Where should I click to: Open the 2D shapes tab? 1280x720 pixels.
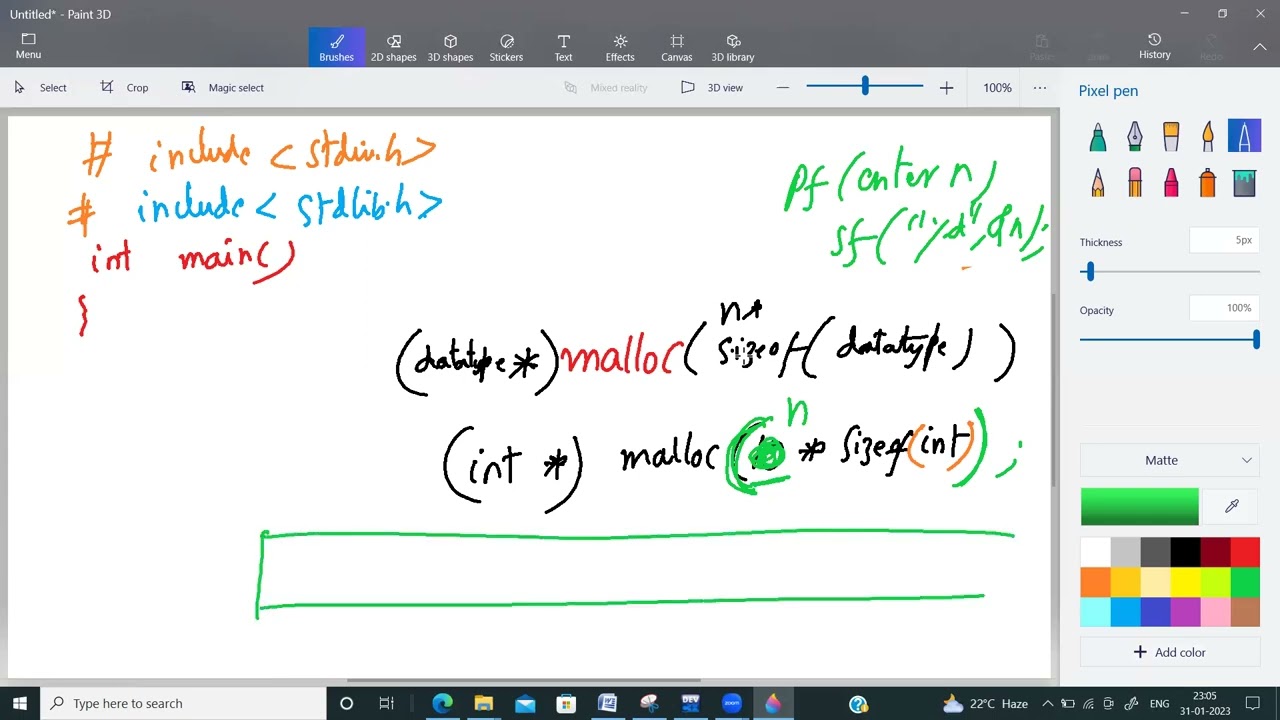(x=394, y=47)
